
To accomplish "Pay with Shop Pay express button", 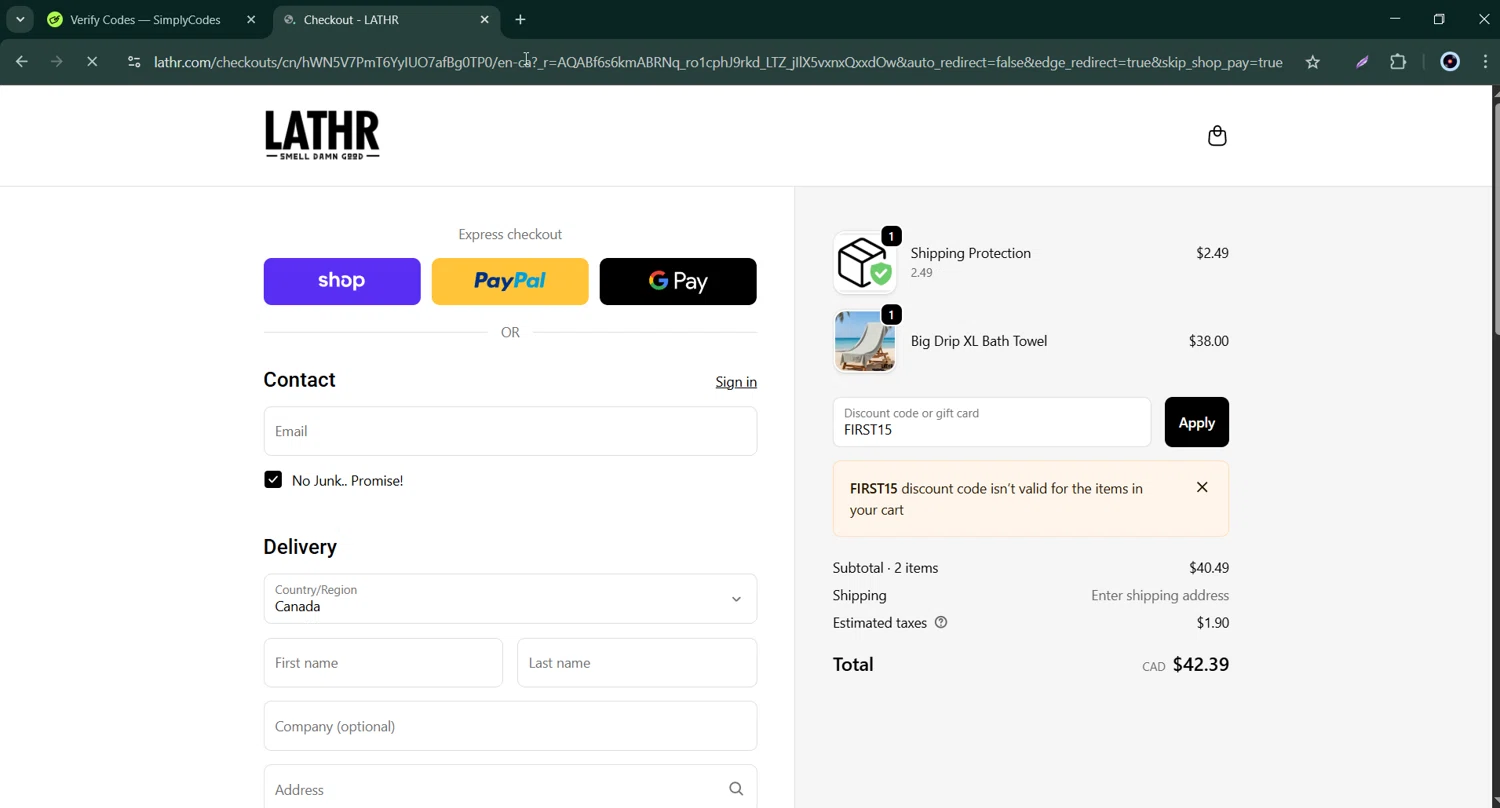I will coord(342,281).
